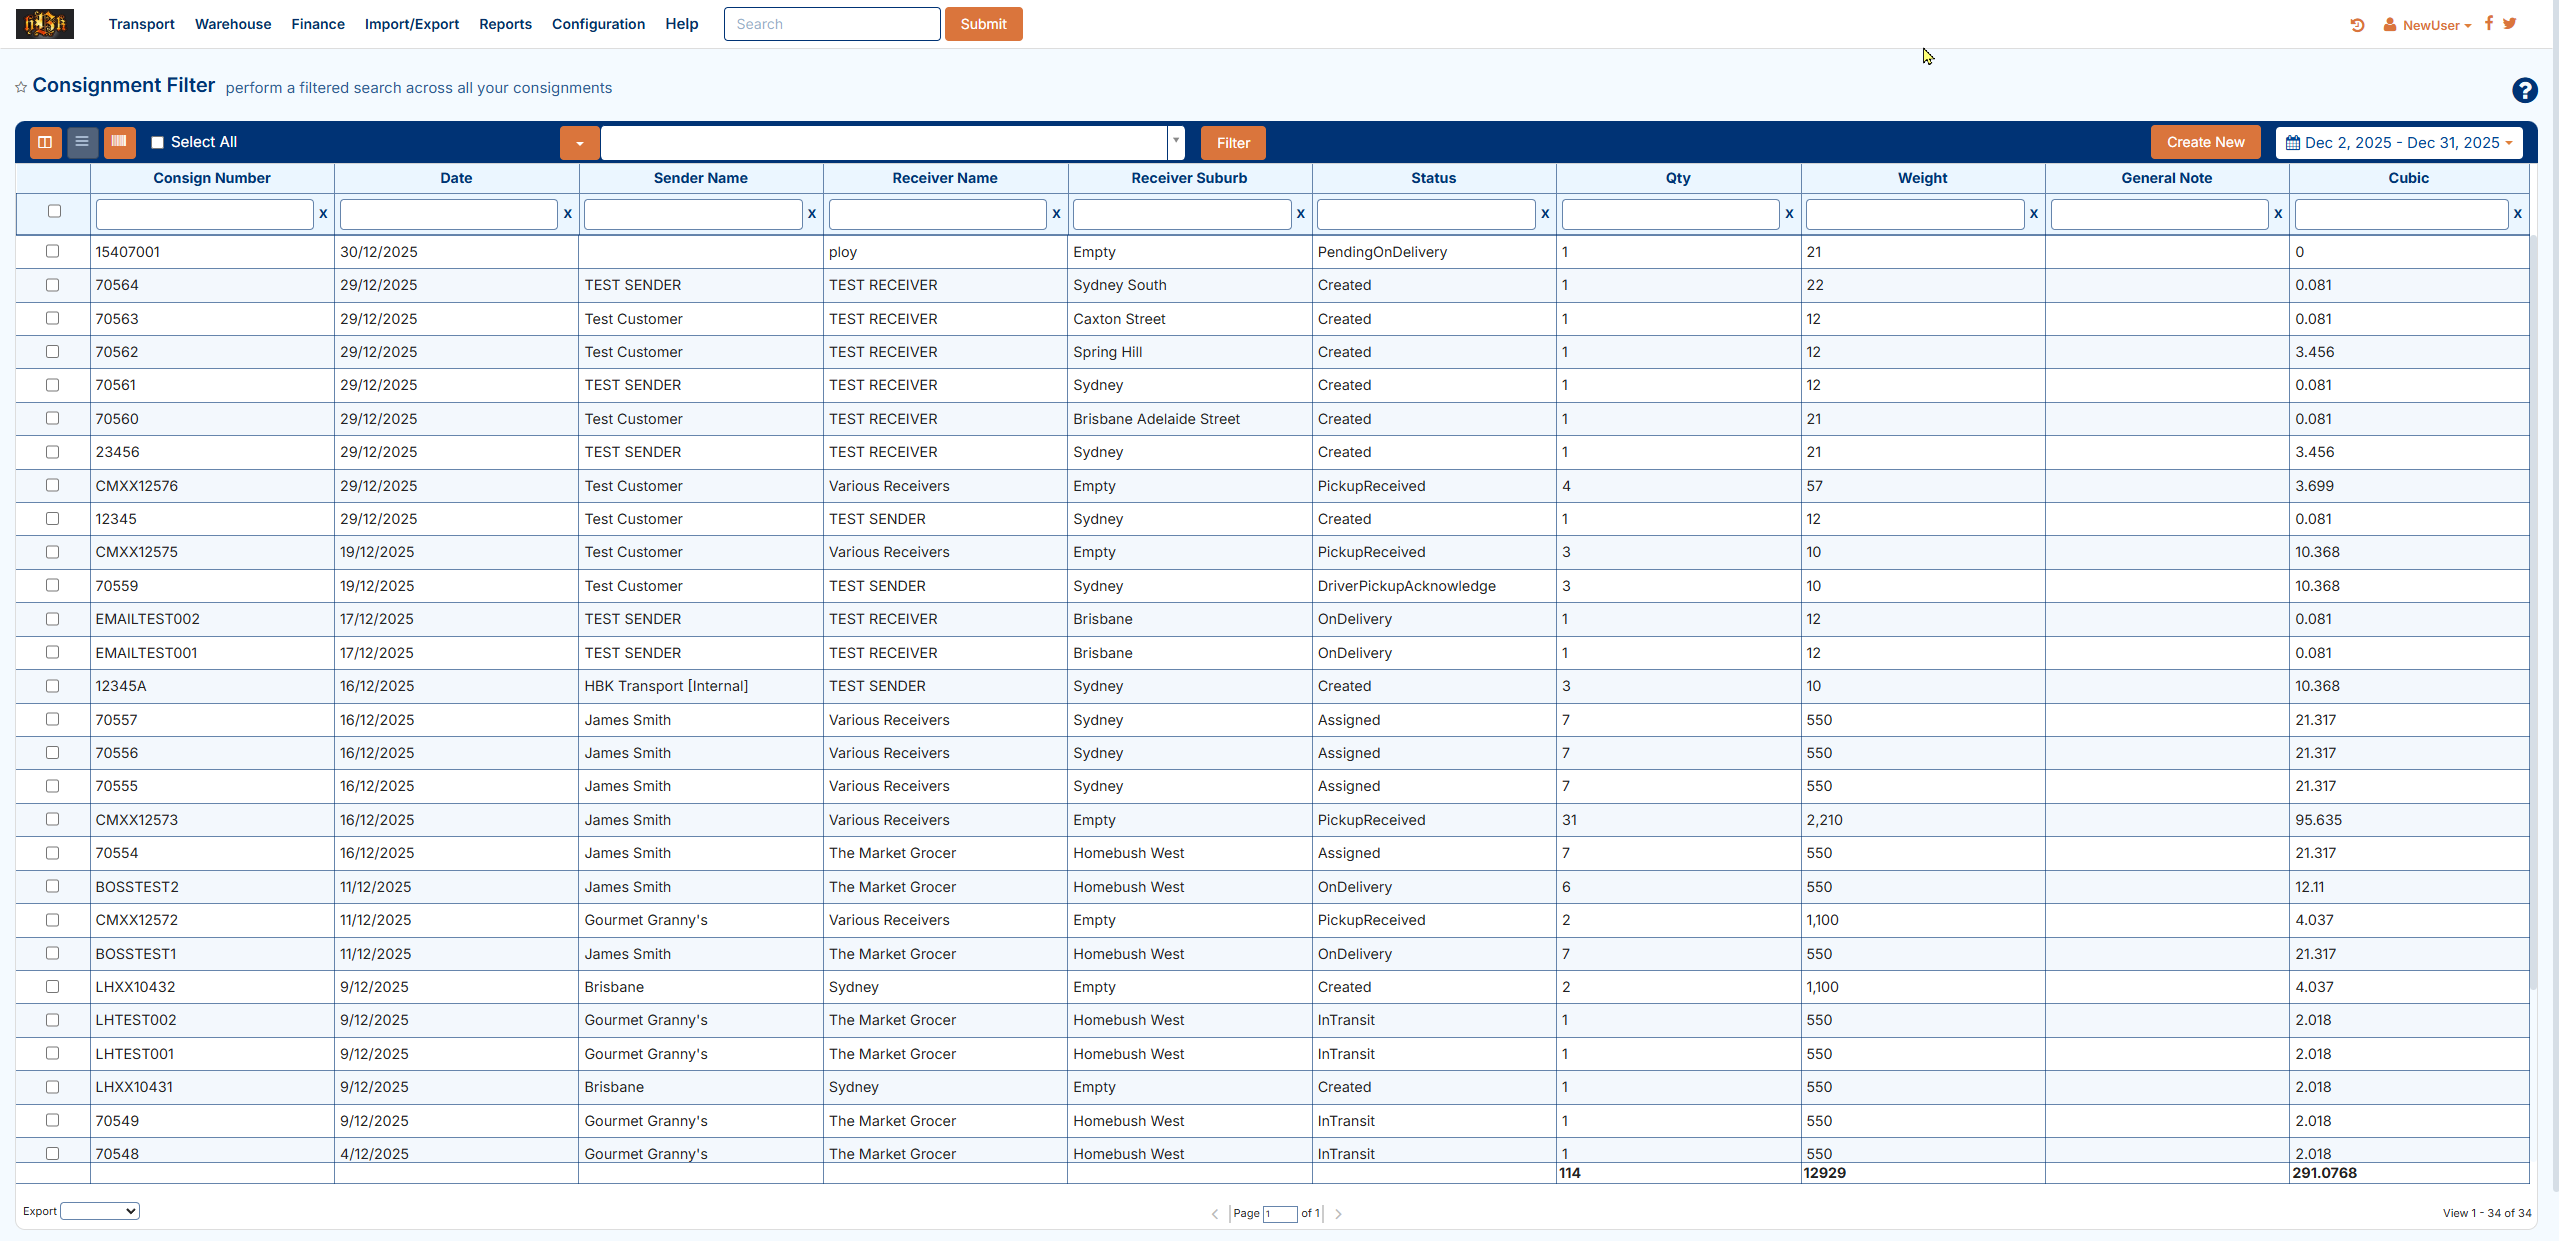Check the row for consignment 70564

(53, 285)
